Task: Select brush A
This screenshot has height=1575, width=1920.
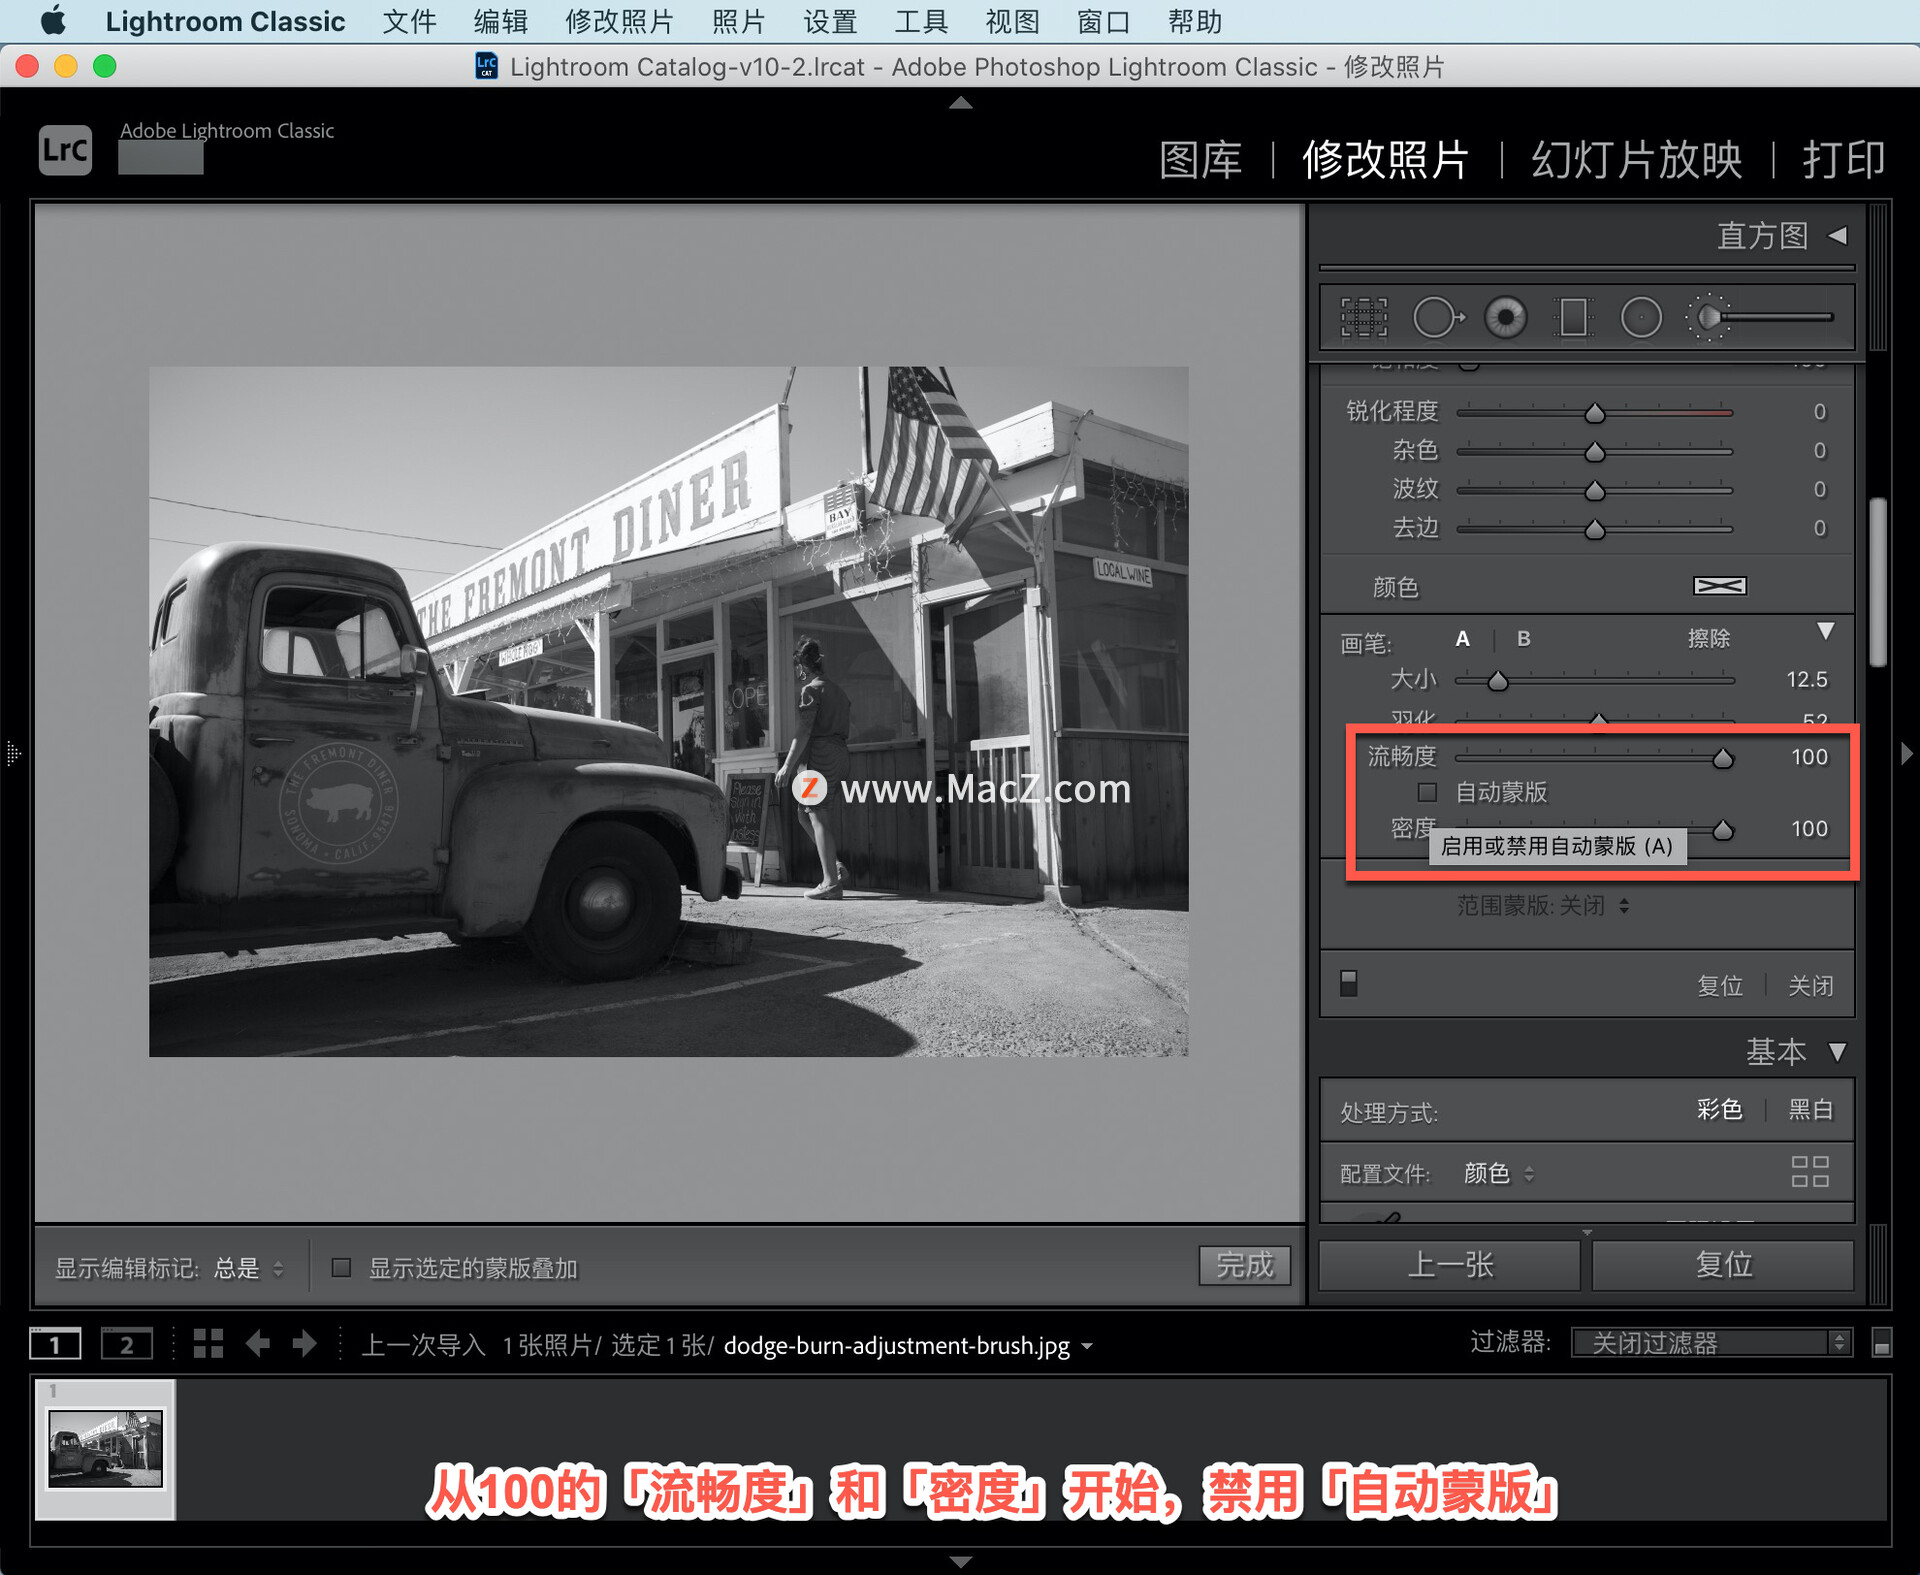Action: [1463, 639]
